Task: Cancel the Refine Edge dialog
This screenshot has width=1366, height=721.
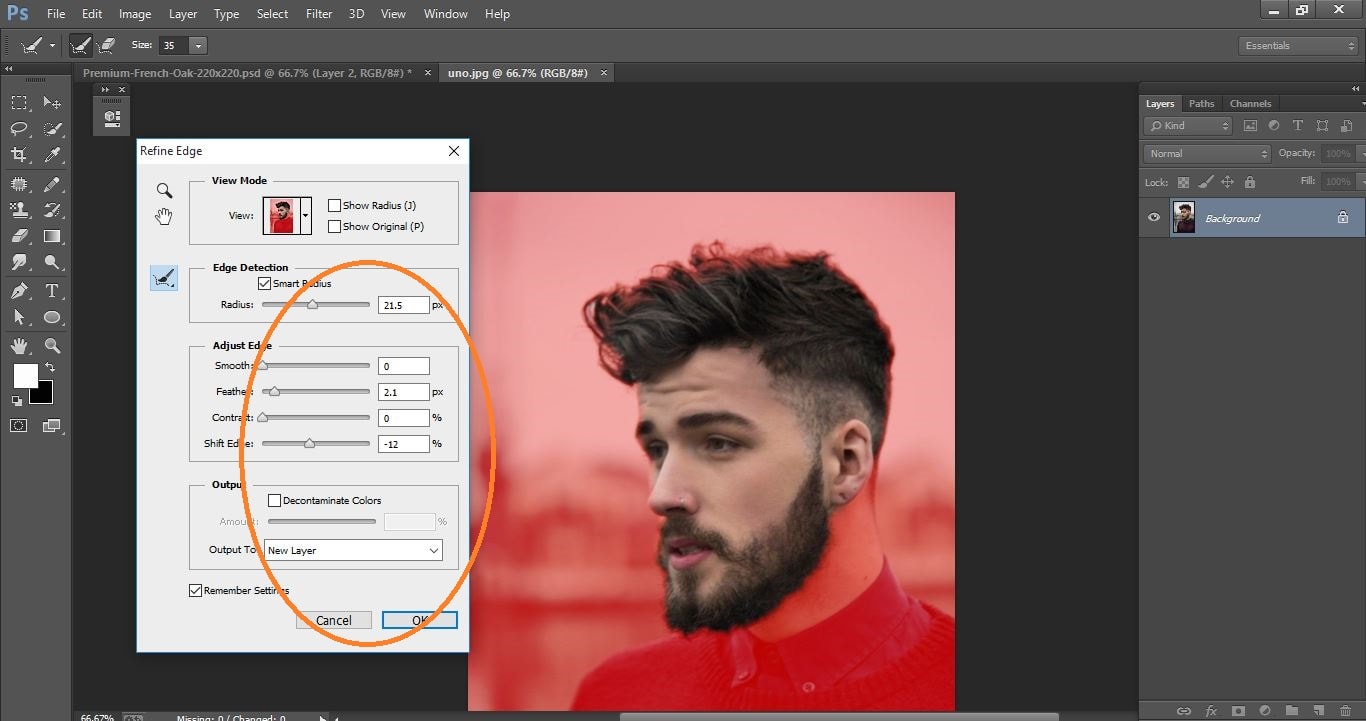Action: pos(333,619)
